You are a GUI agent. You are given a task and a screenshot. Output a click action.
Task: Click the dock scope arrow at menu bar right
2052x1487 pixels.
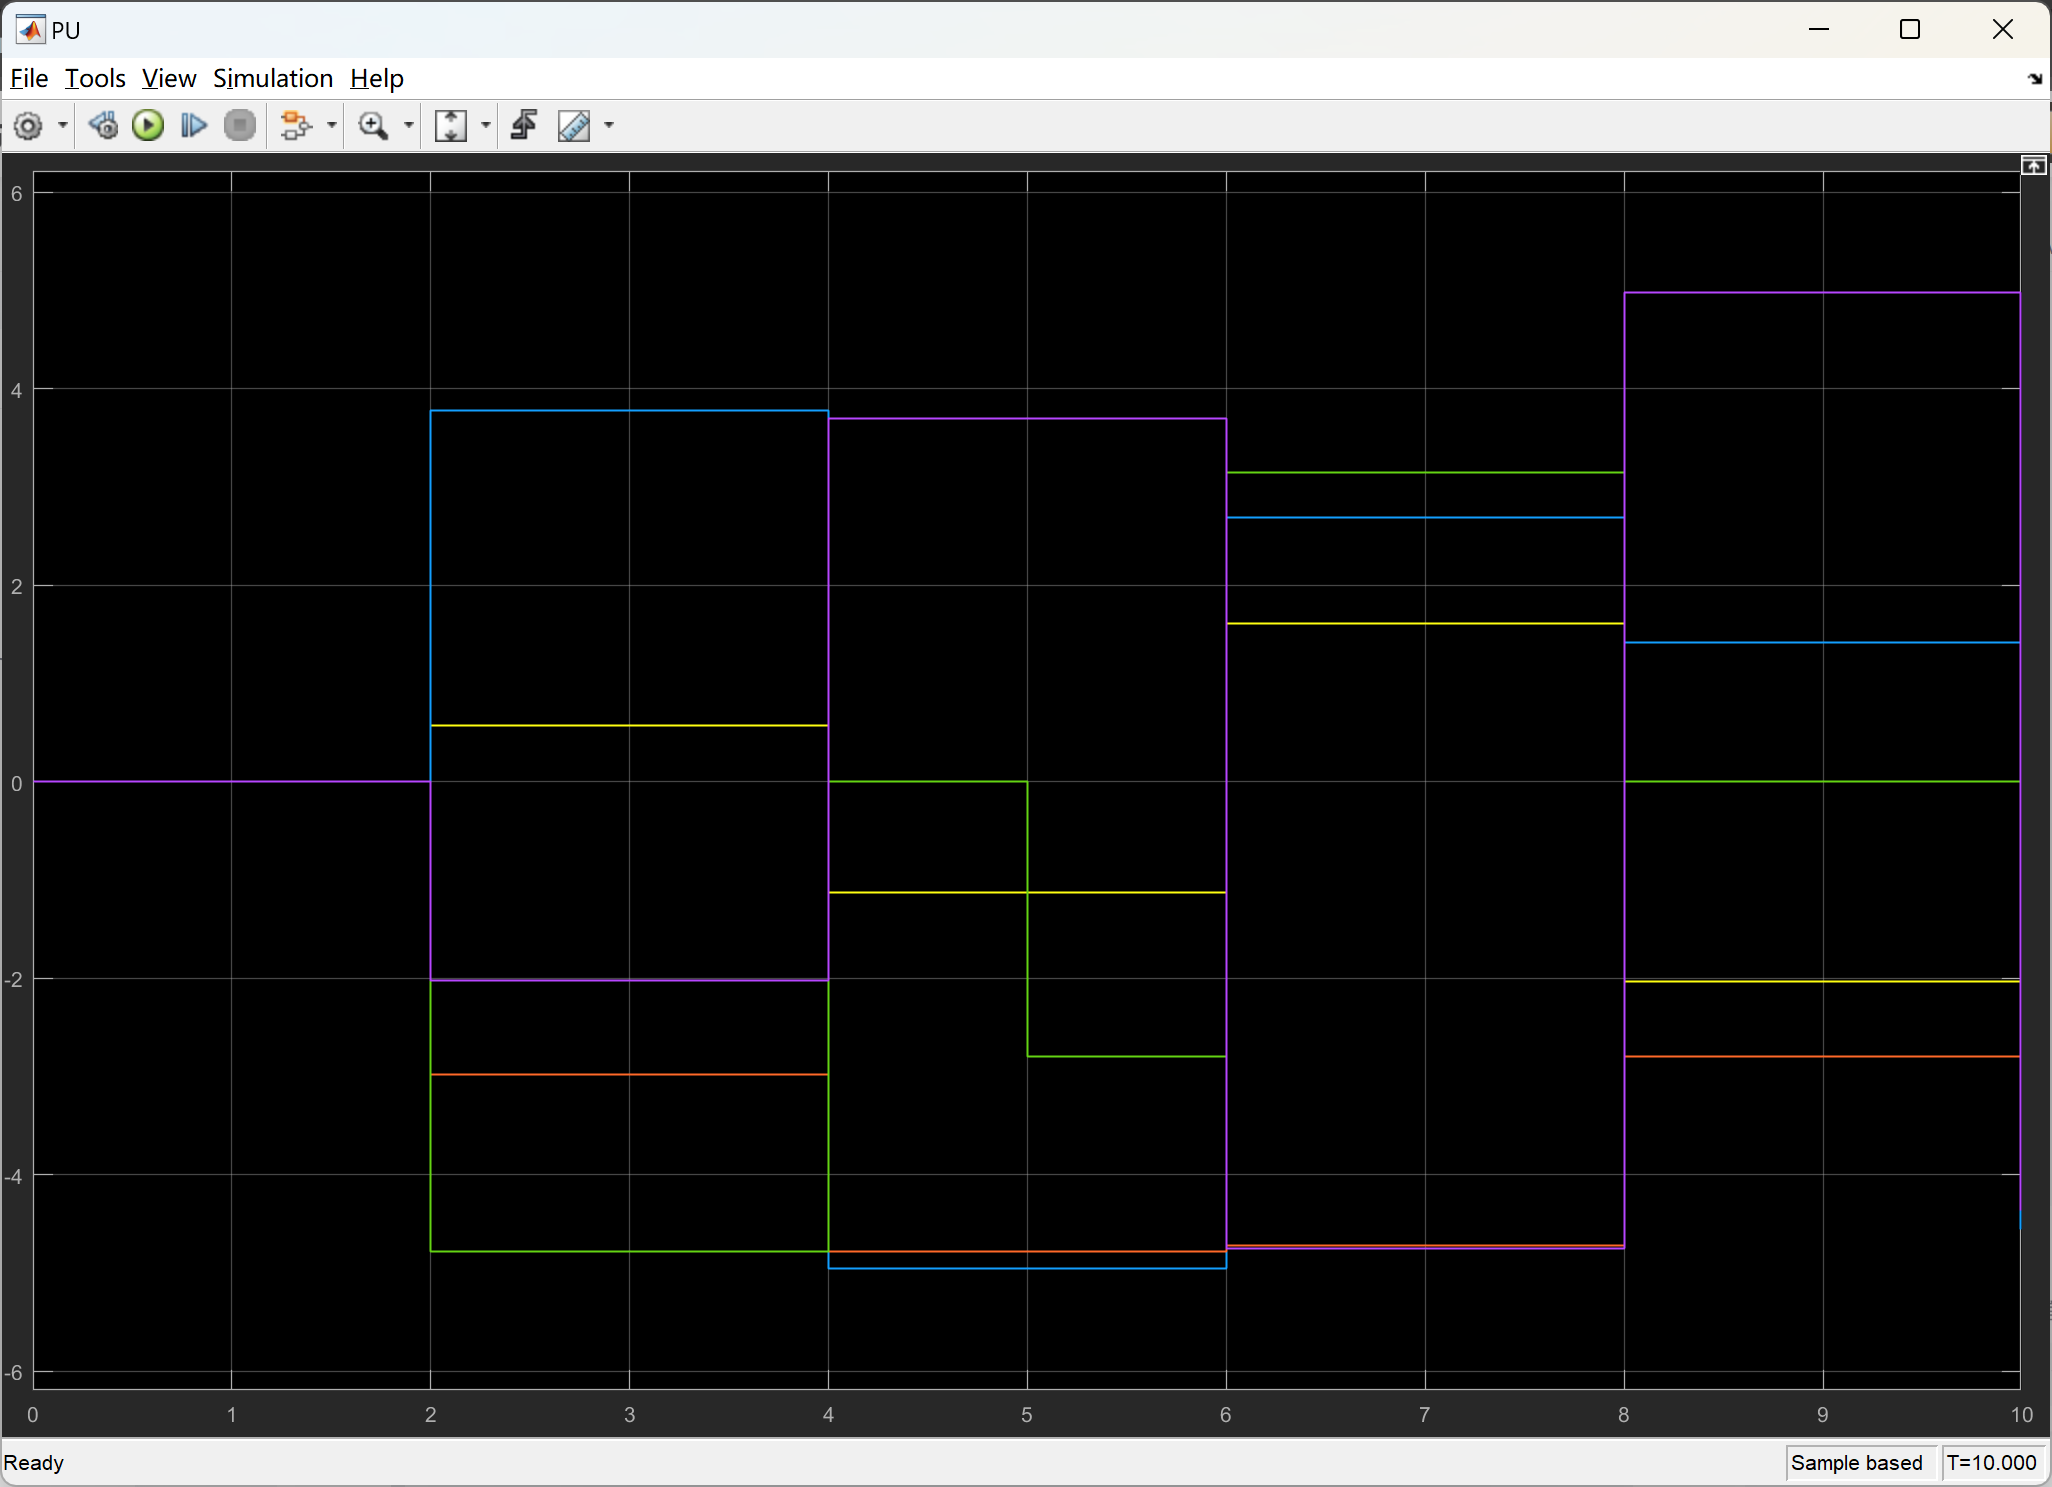(2034, 79)
